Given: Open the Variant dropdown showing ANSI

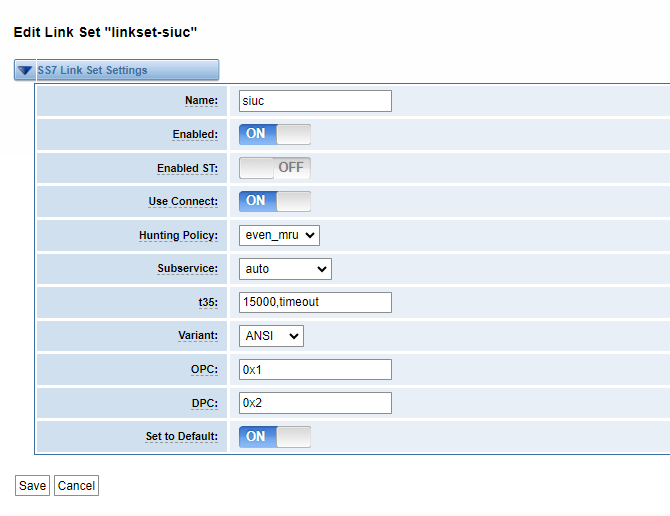Looking at the screenshot, I should [271, 336].
